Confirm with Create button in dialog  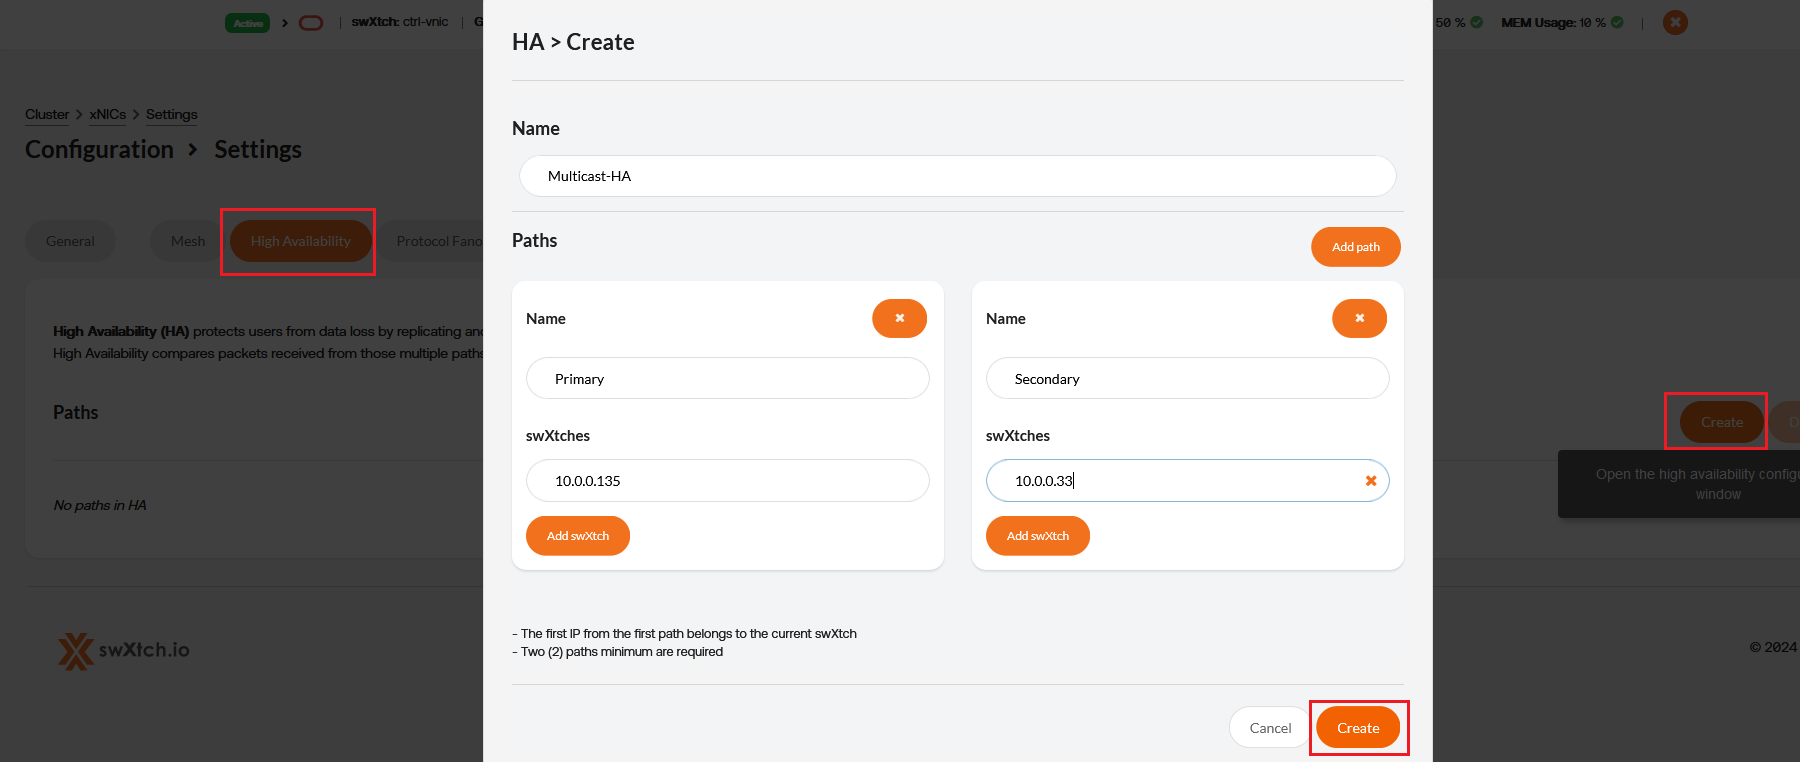(x=1357, y=728)
